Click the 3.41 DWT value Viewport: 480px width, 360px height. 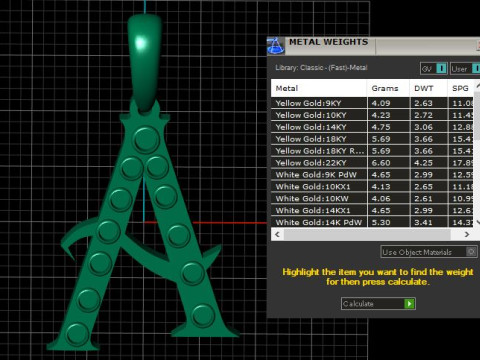coord(424,222)
